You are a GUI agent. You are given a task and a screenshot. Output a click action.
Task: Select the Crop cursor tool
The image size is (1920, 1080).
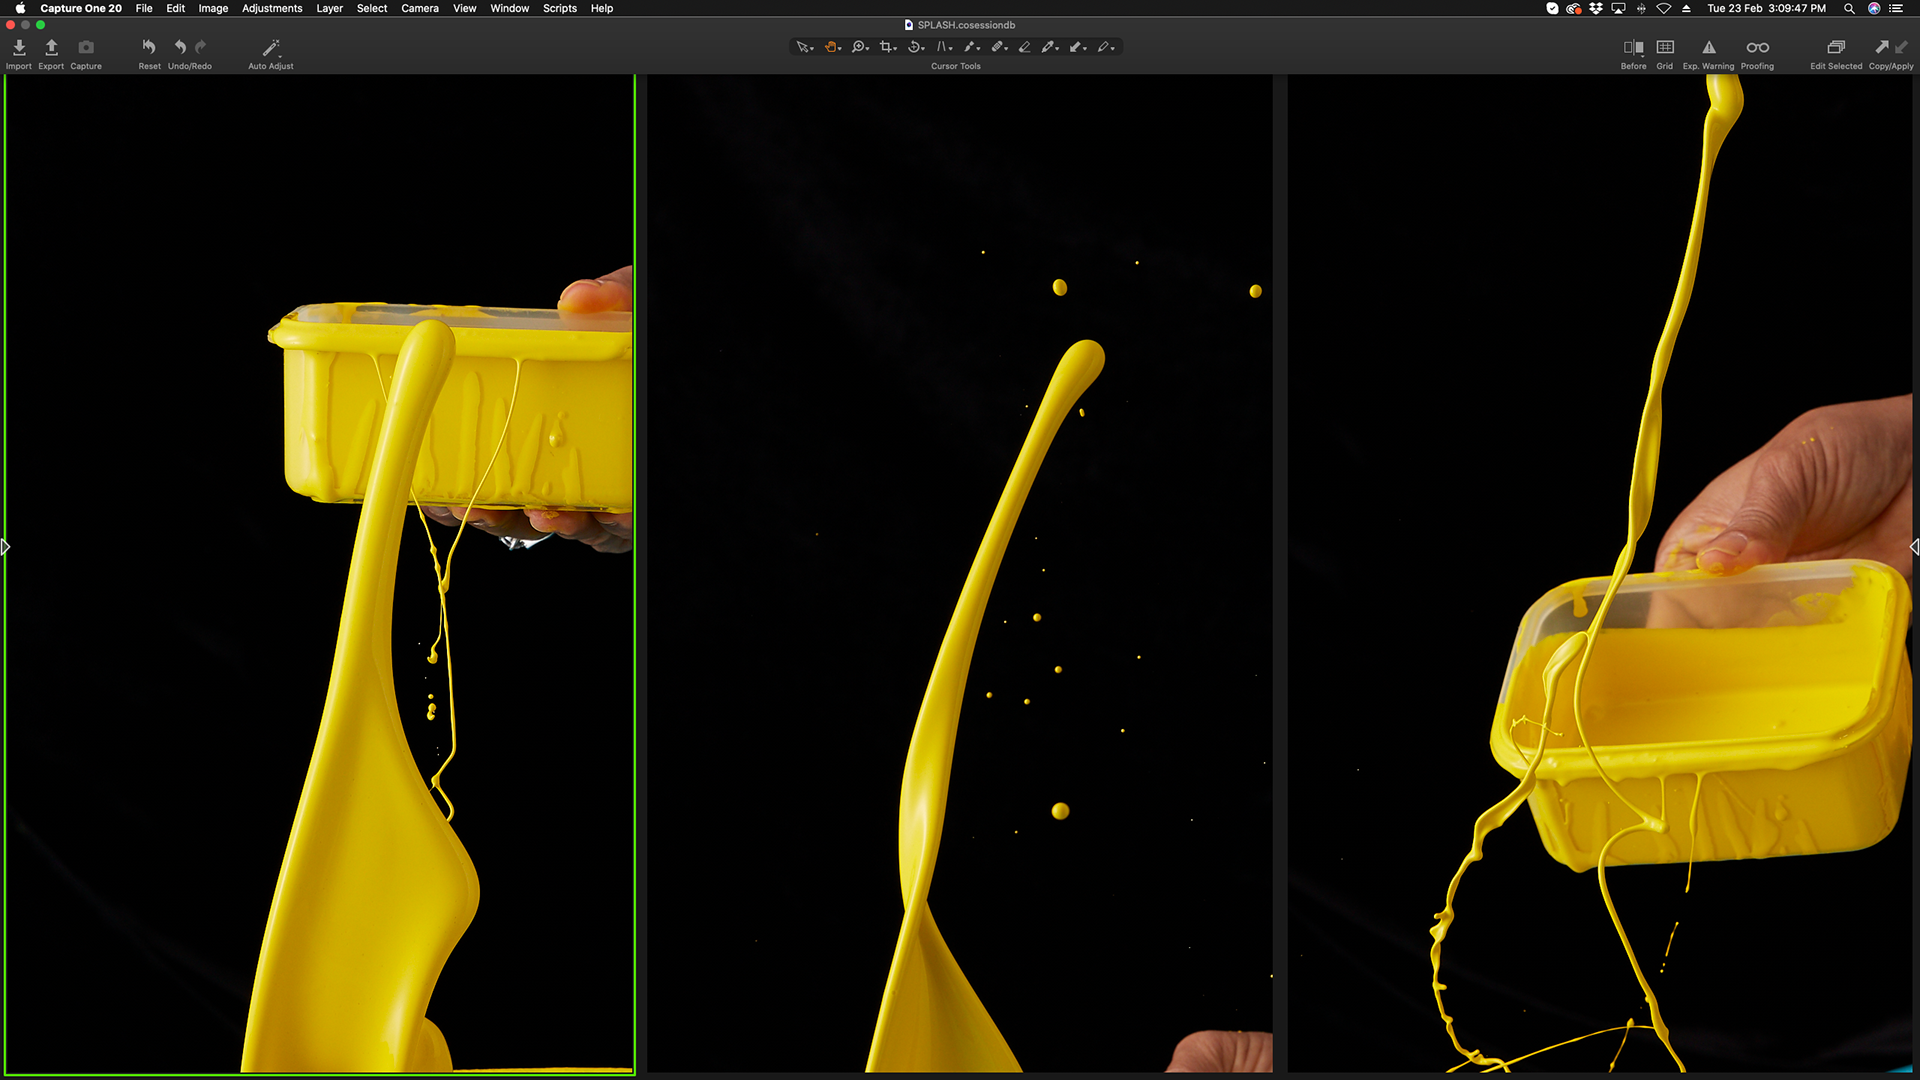pos(886,47)
